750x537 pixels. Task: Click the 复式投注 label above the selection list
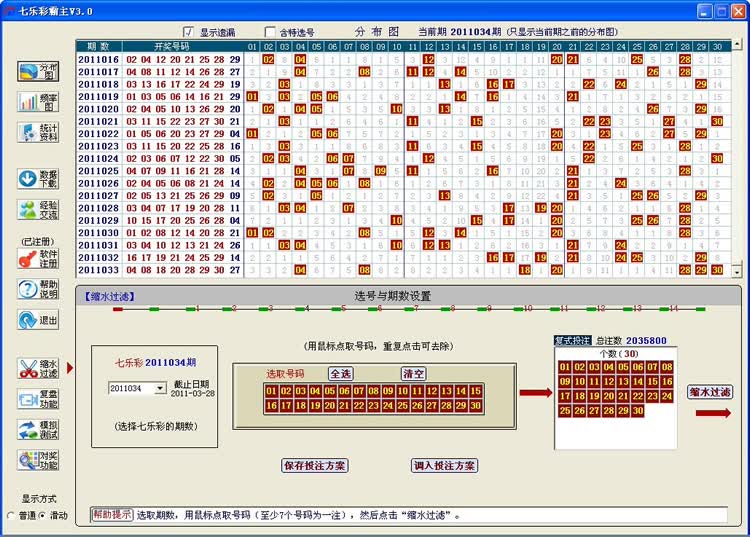[573, 340]
